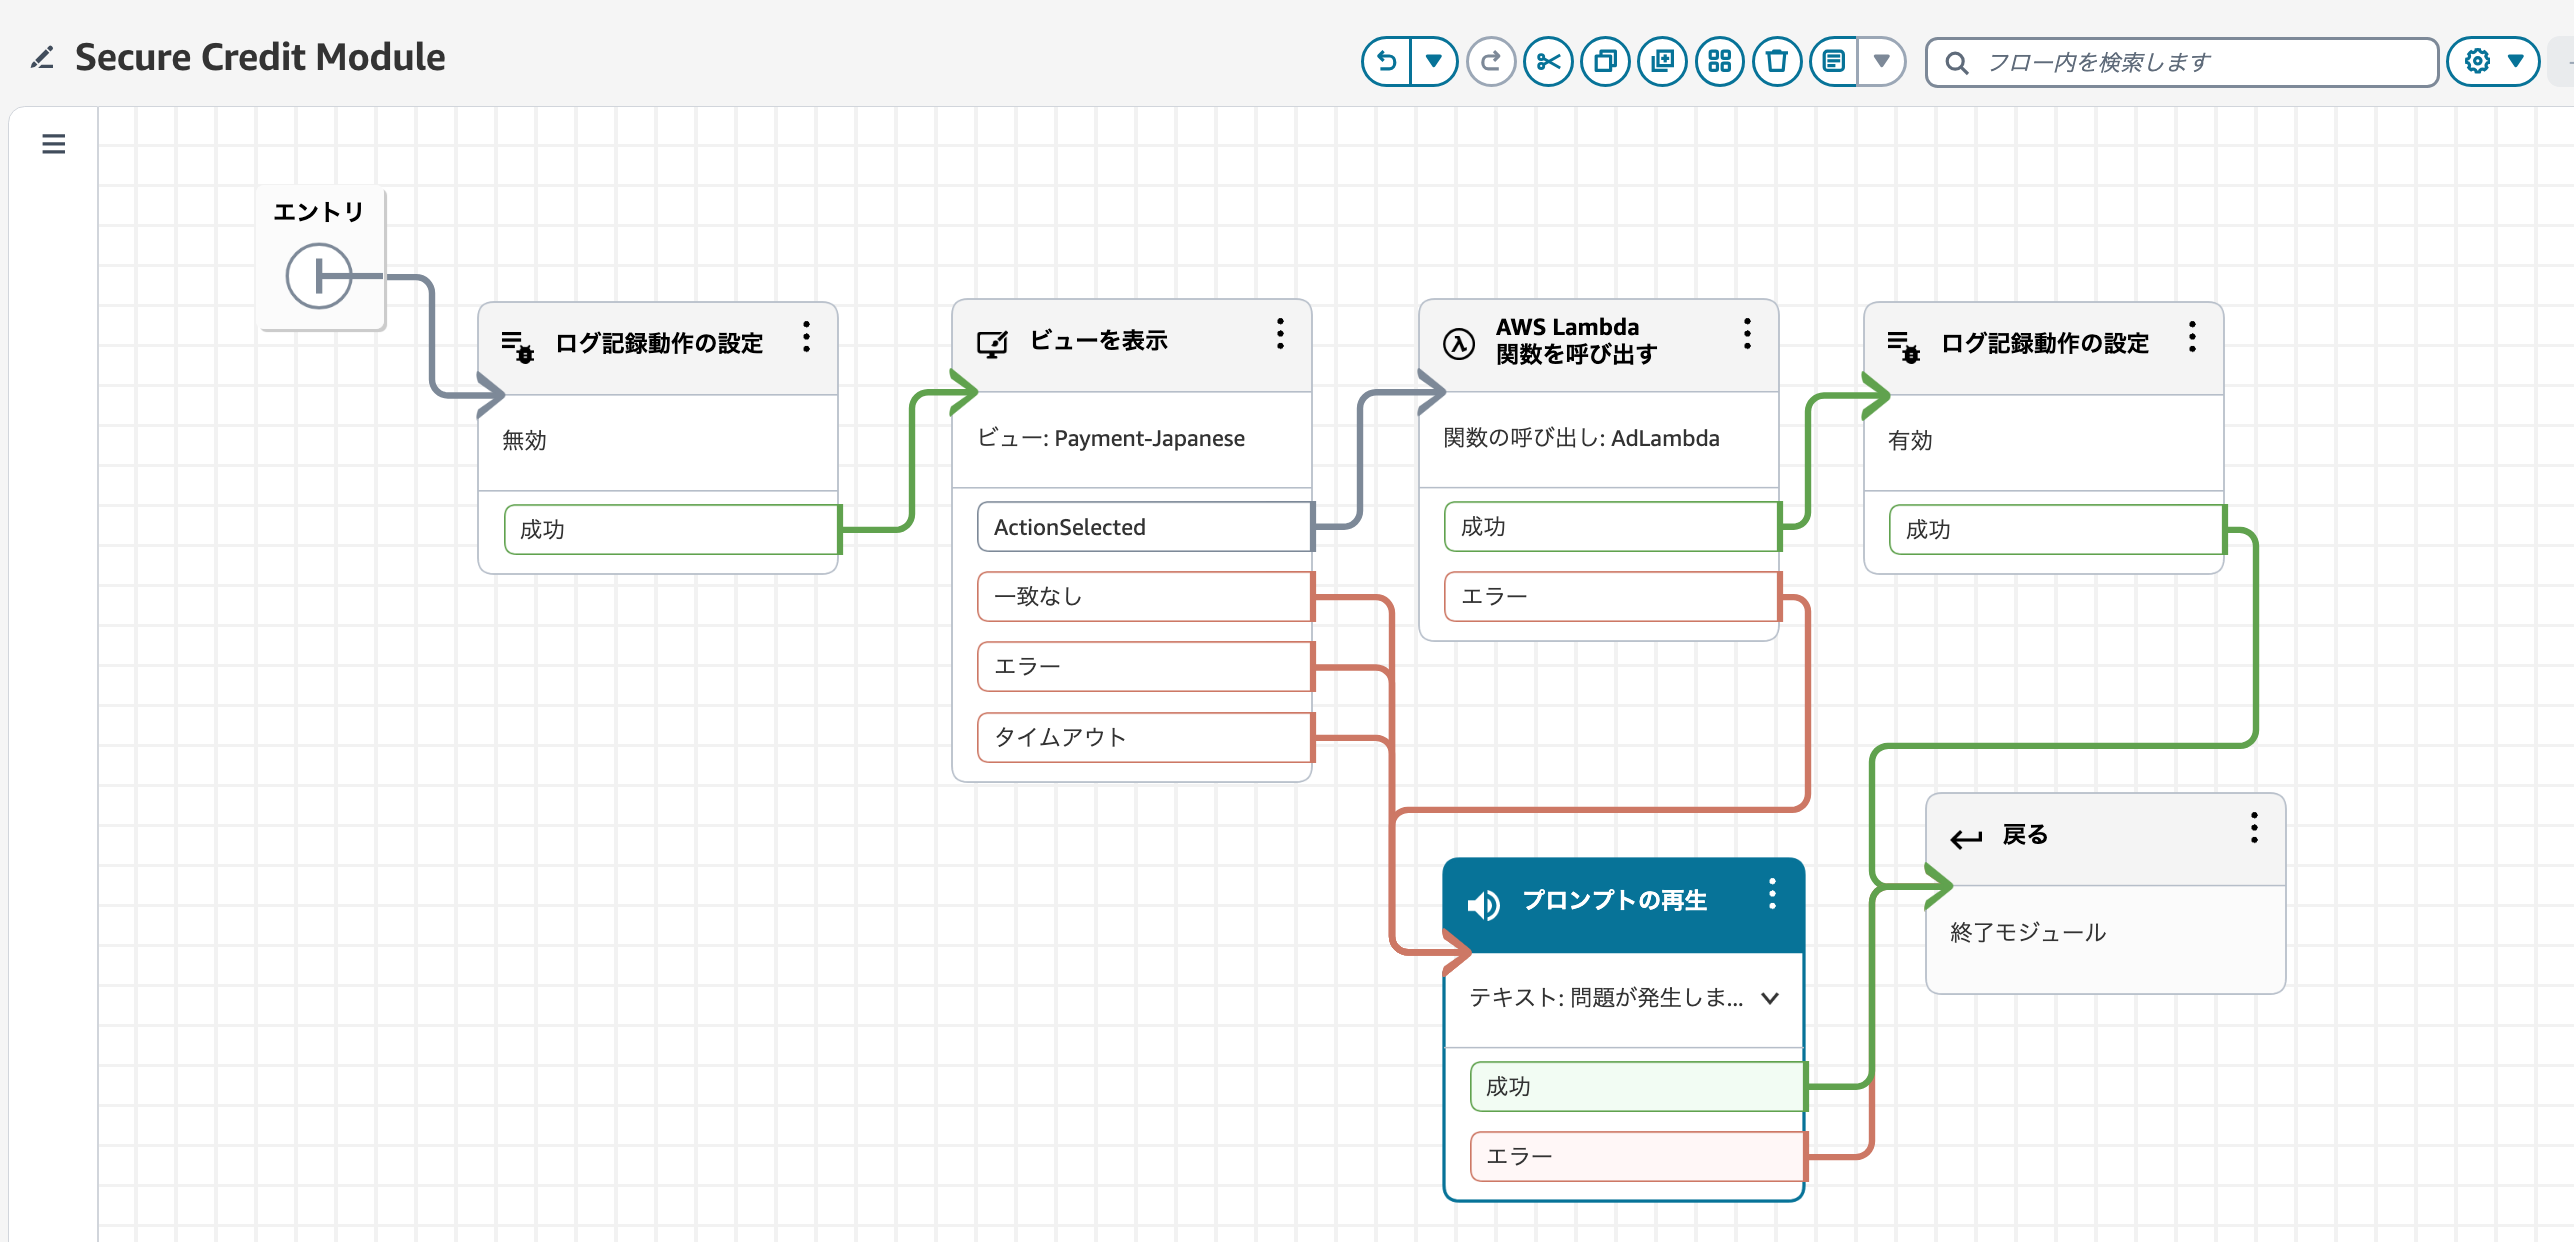Open the undo history dropdown arrow

click(1434, 62)
